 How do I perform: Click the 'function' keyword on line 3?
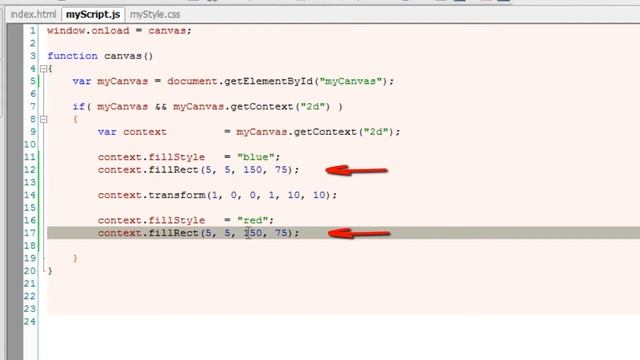(x=73, y=56)
